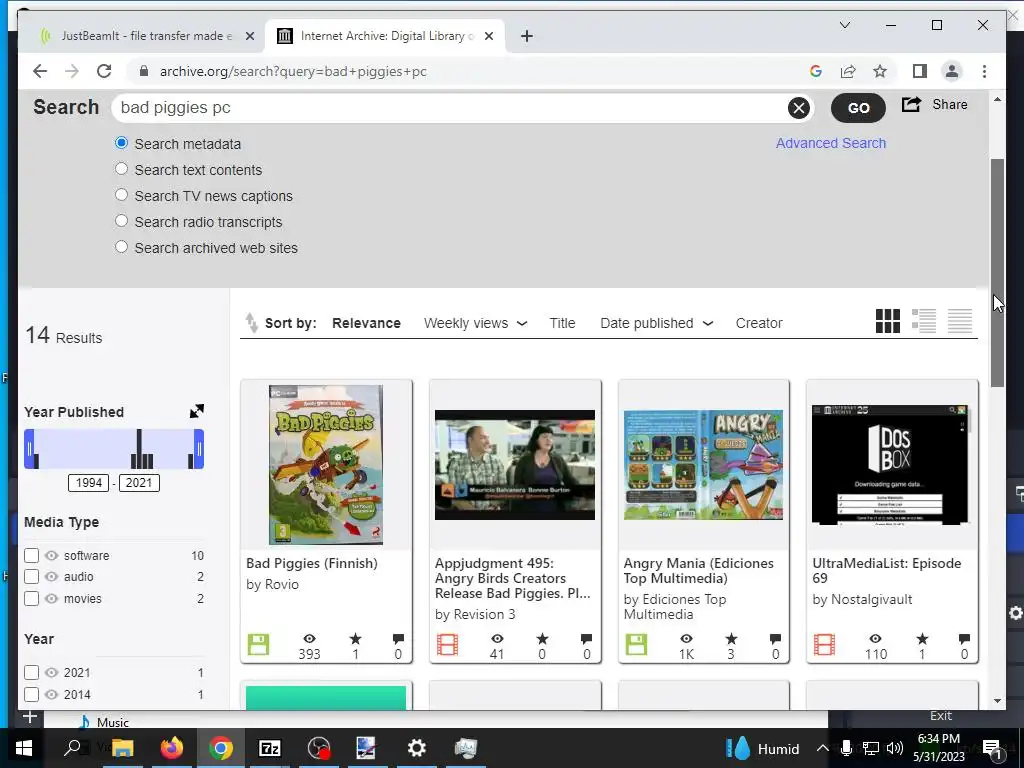This screenshot has height=768, width=1024.
Task: Toggle eye icon next to software
Action: 52,556
